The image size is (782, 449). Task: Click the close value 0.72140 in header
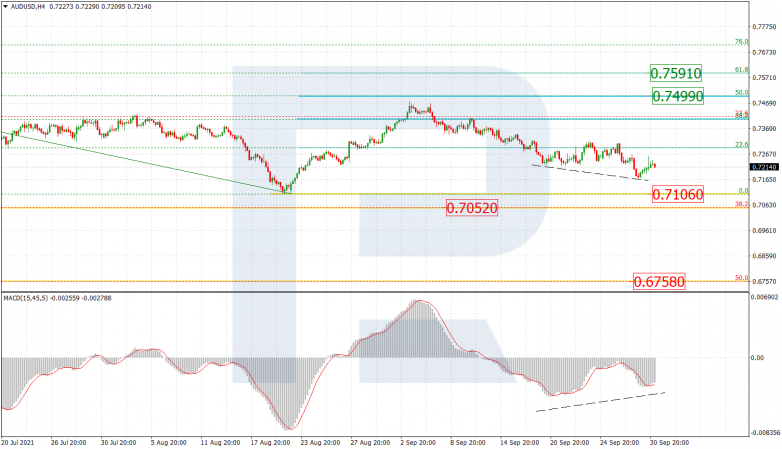(x=140, y=6)
